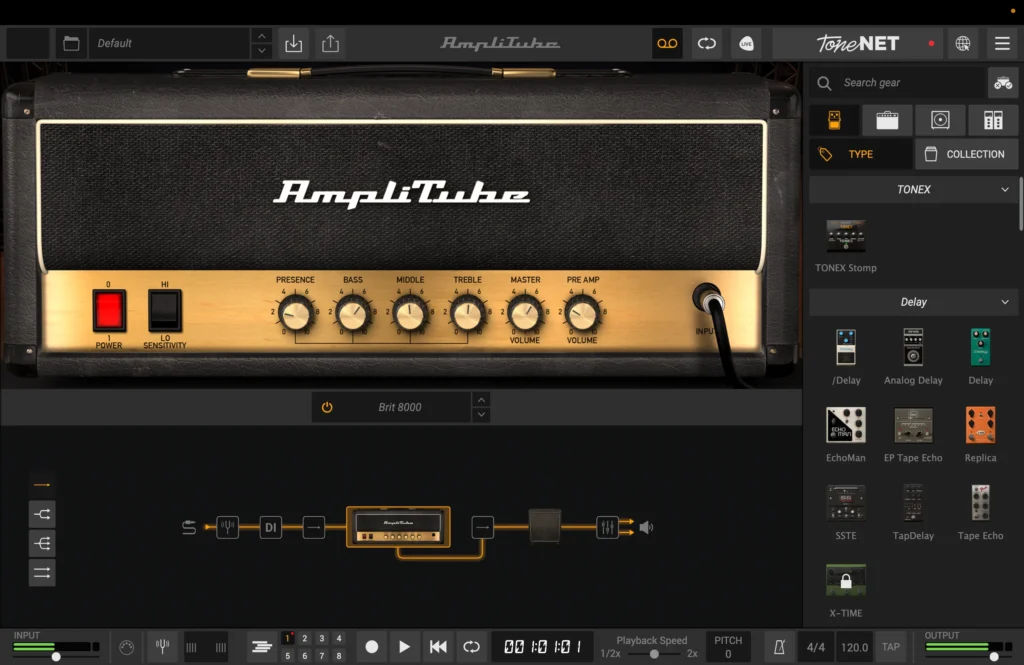Open the Brit 8000 amp model dropdown

pos(400,407)
